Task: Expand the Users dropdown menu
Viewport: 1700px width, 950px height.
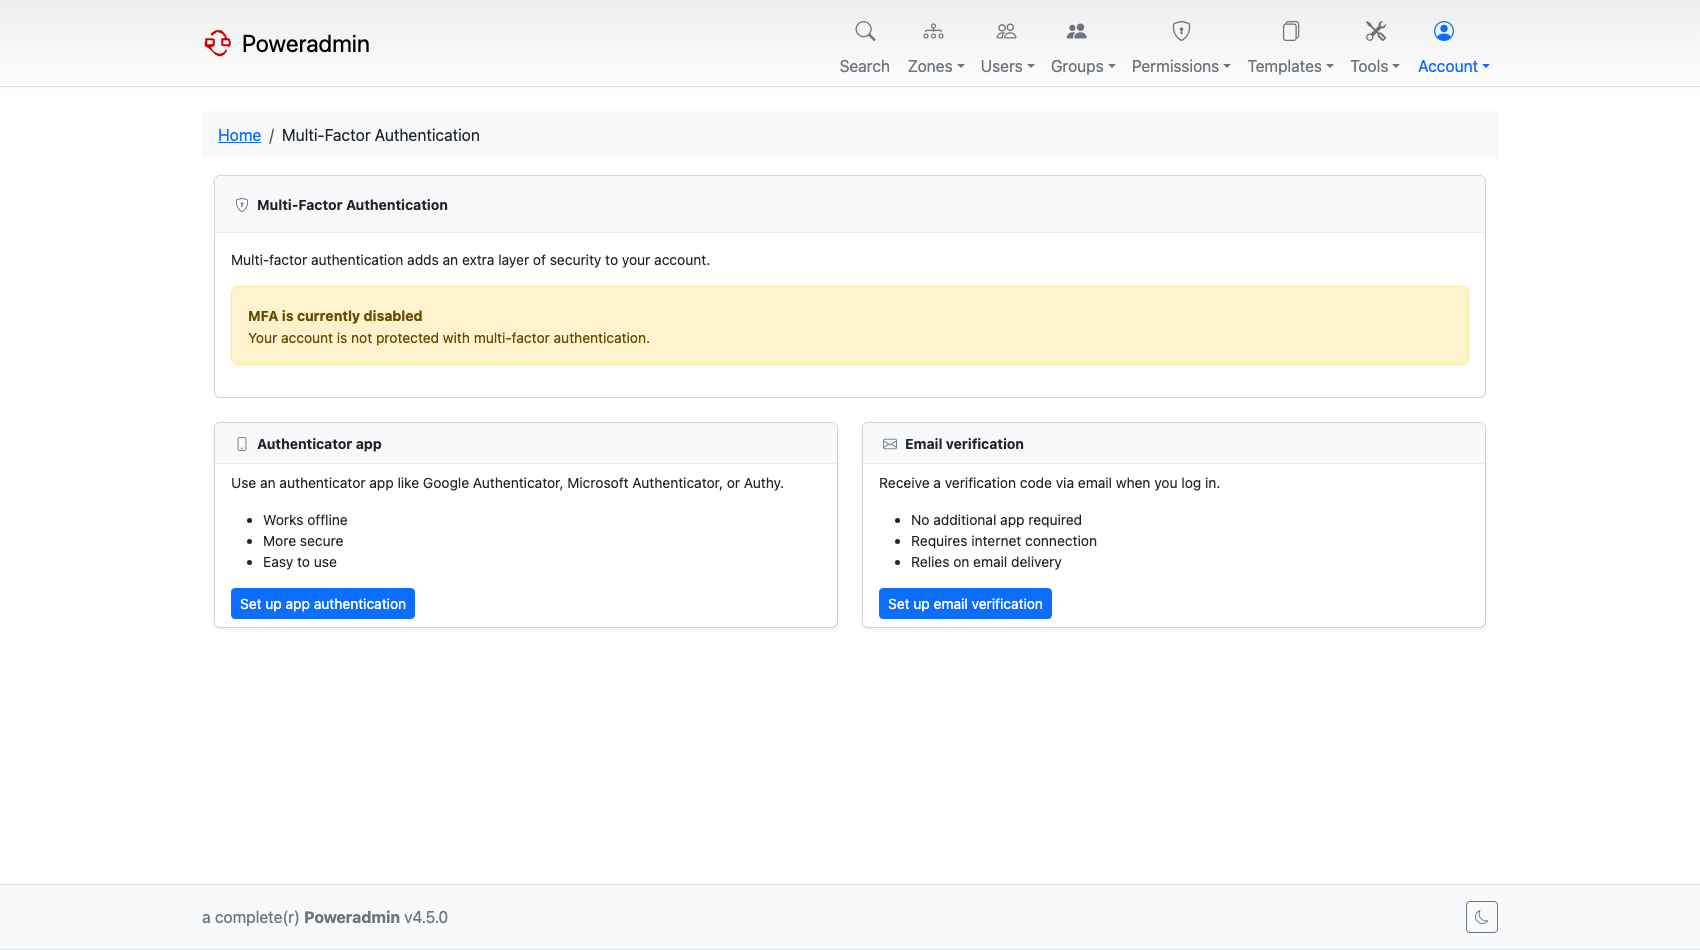Action: pos(1008,66)
